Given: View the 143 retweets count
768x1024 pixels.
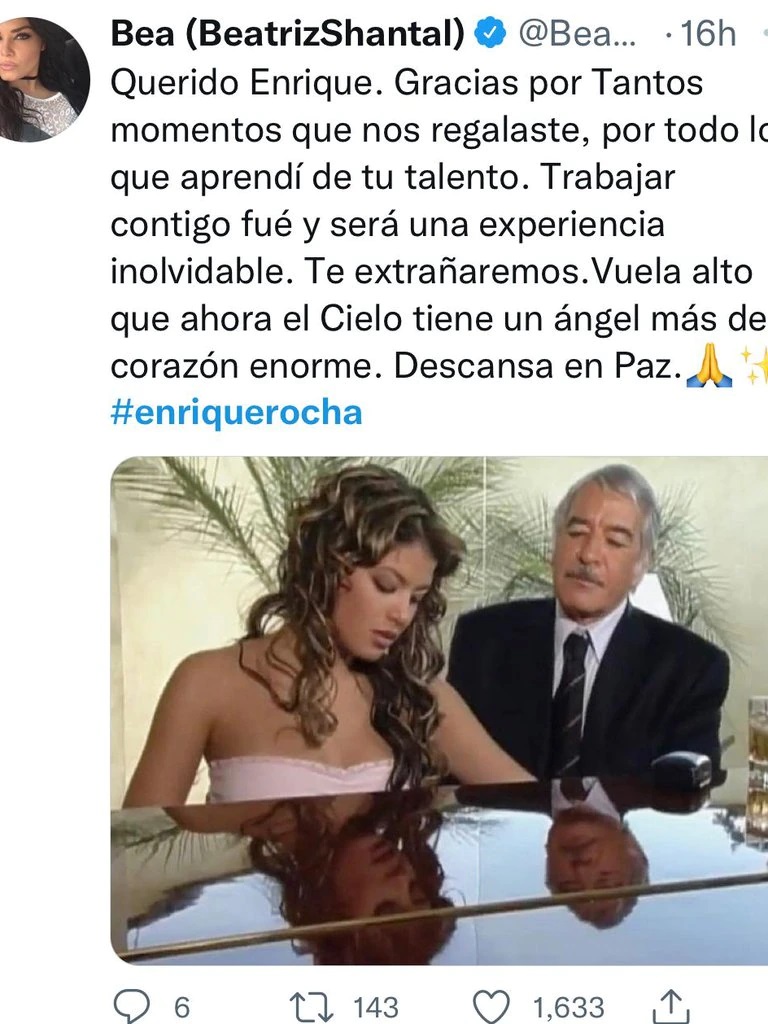Looking at the screenshot, I should 376,1007.
